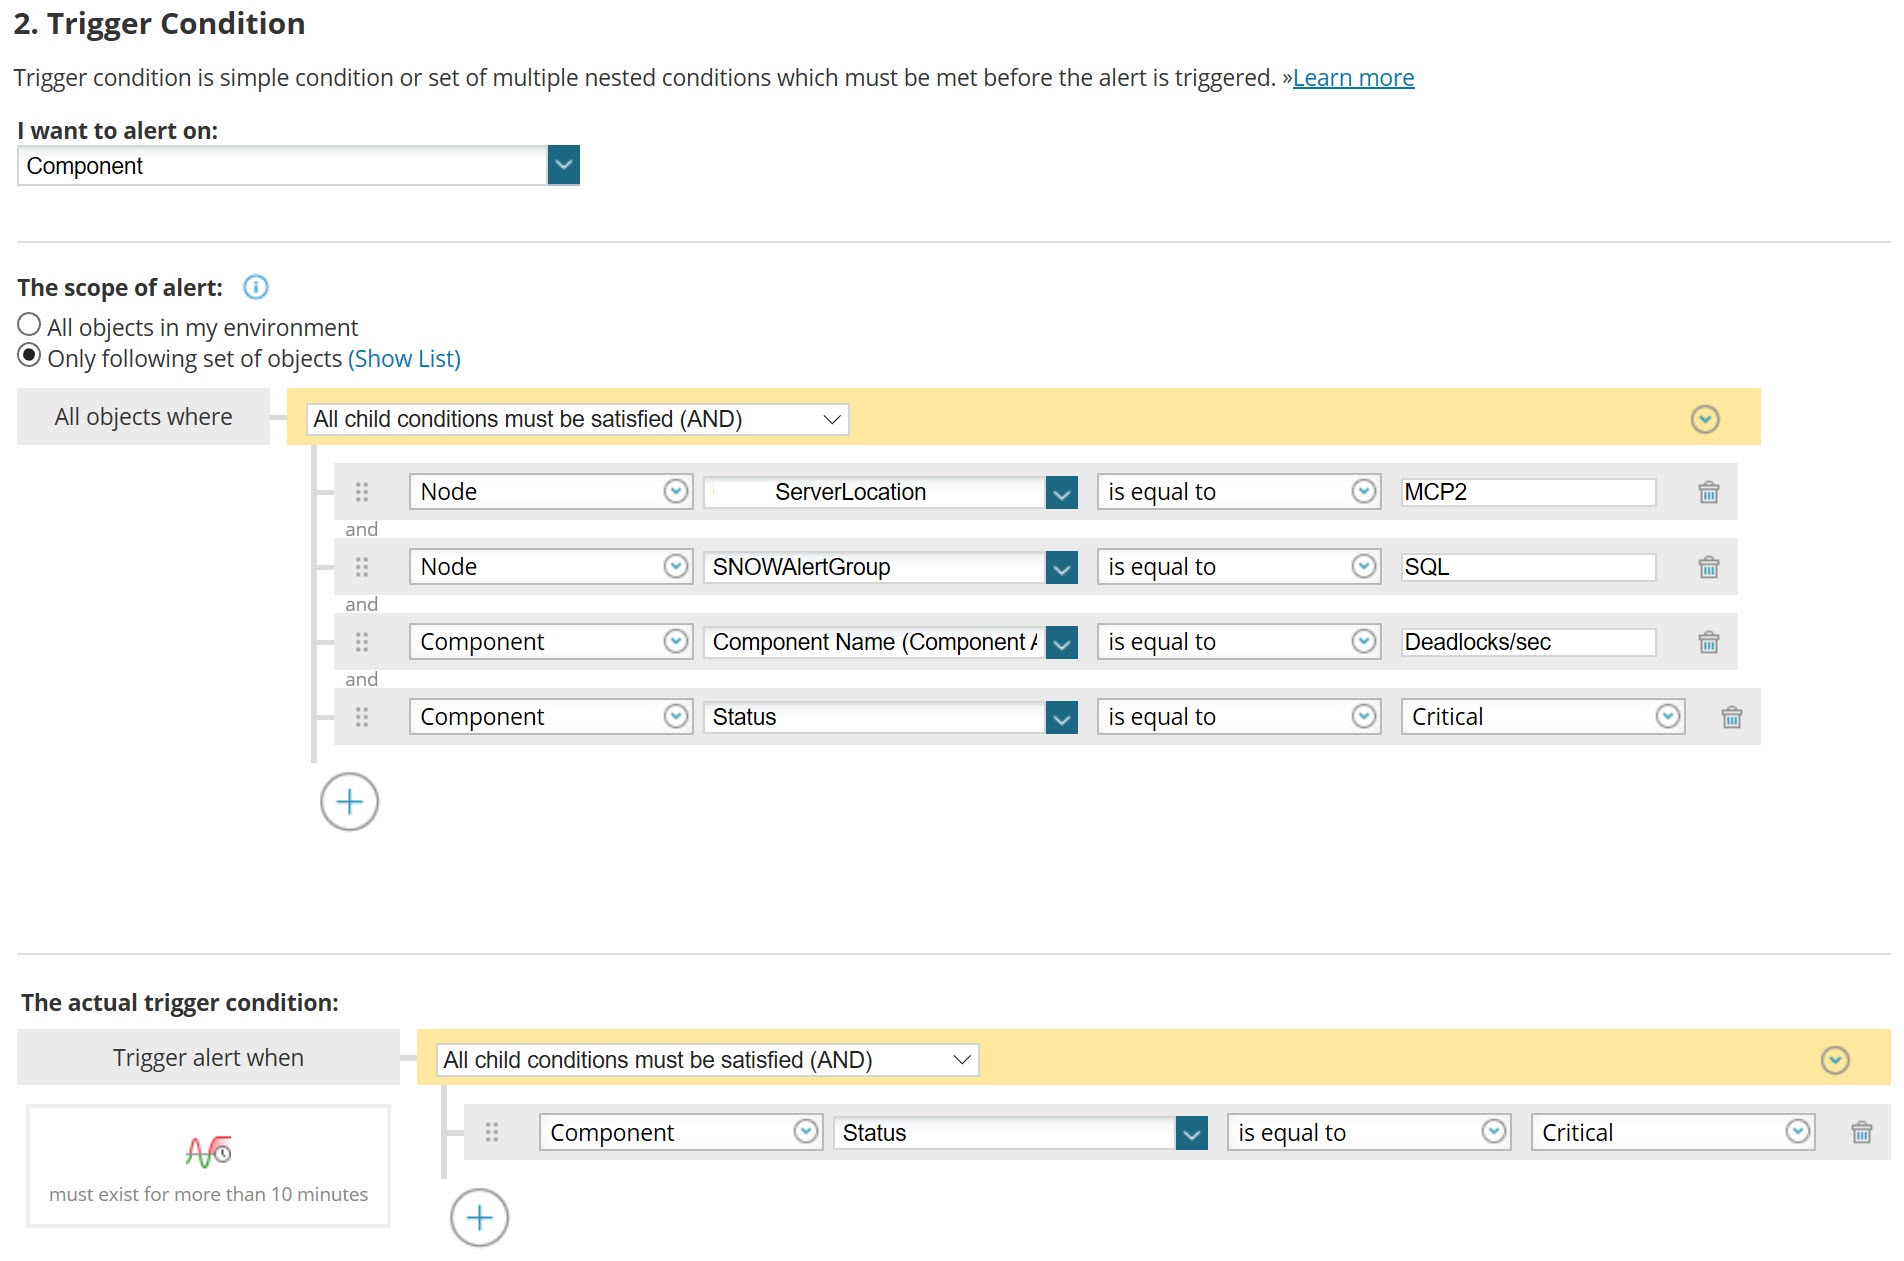Grab the drag handle of ServerLocation row

point(362,492)
